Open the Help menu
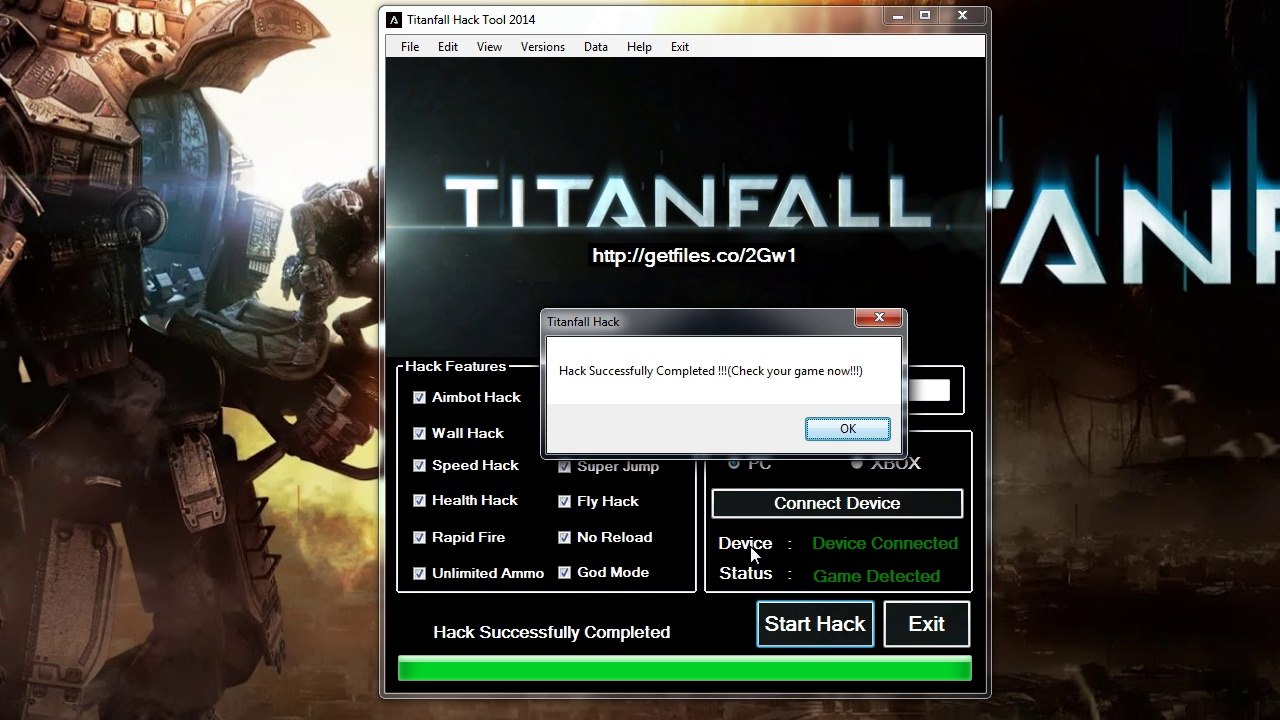The width and height of the screenshot is (1280, 720). click(639, 47)
